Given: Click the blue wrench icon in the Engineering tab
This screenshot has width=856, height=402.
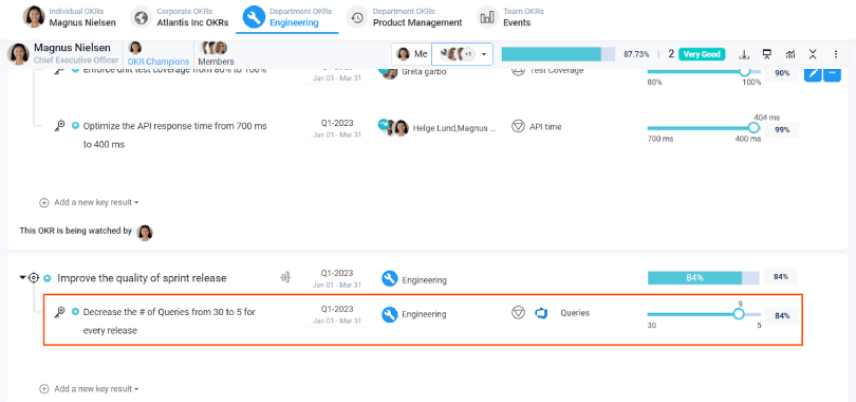Looking at the screenshot, I should [x=253, y=17].
